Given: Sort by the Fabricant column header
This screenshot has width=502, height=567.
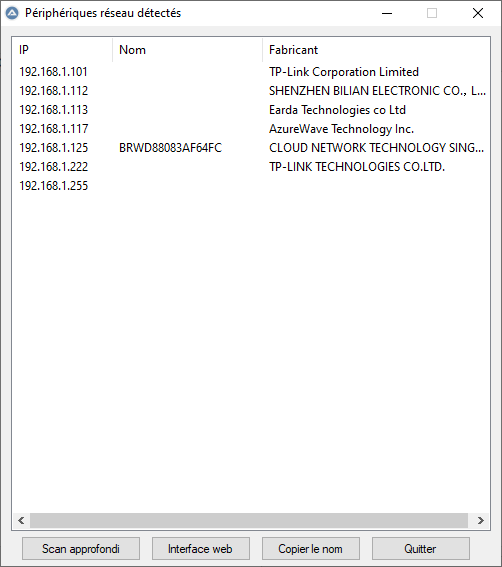Looking at the screenshot, I should pos(376,50).
